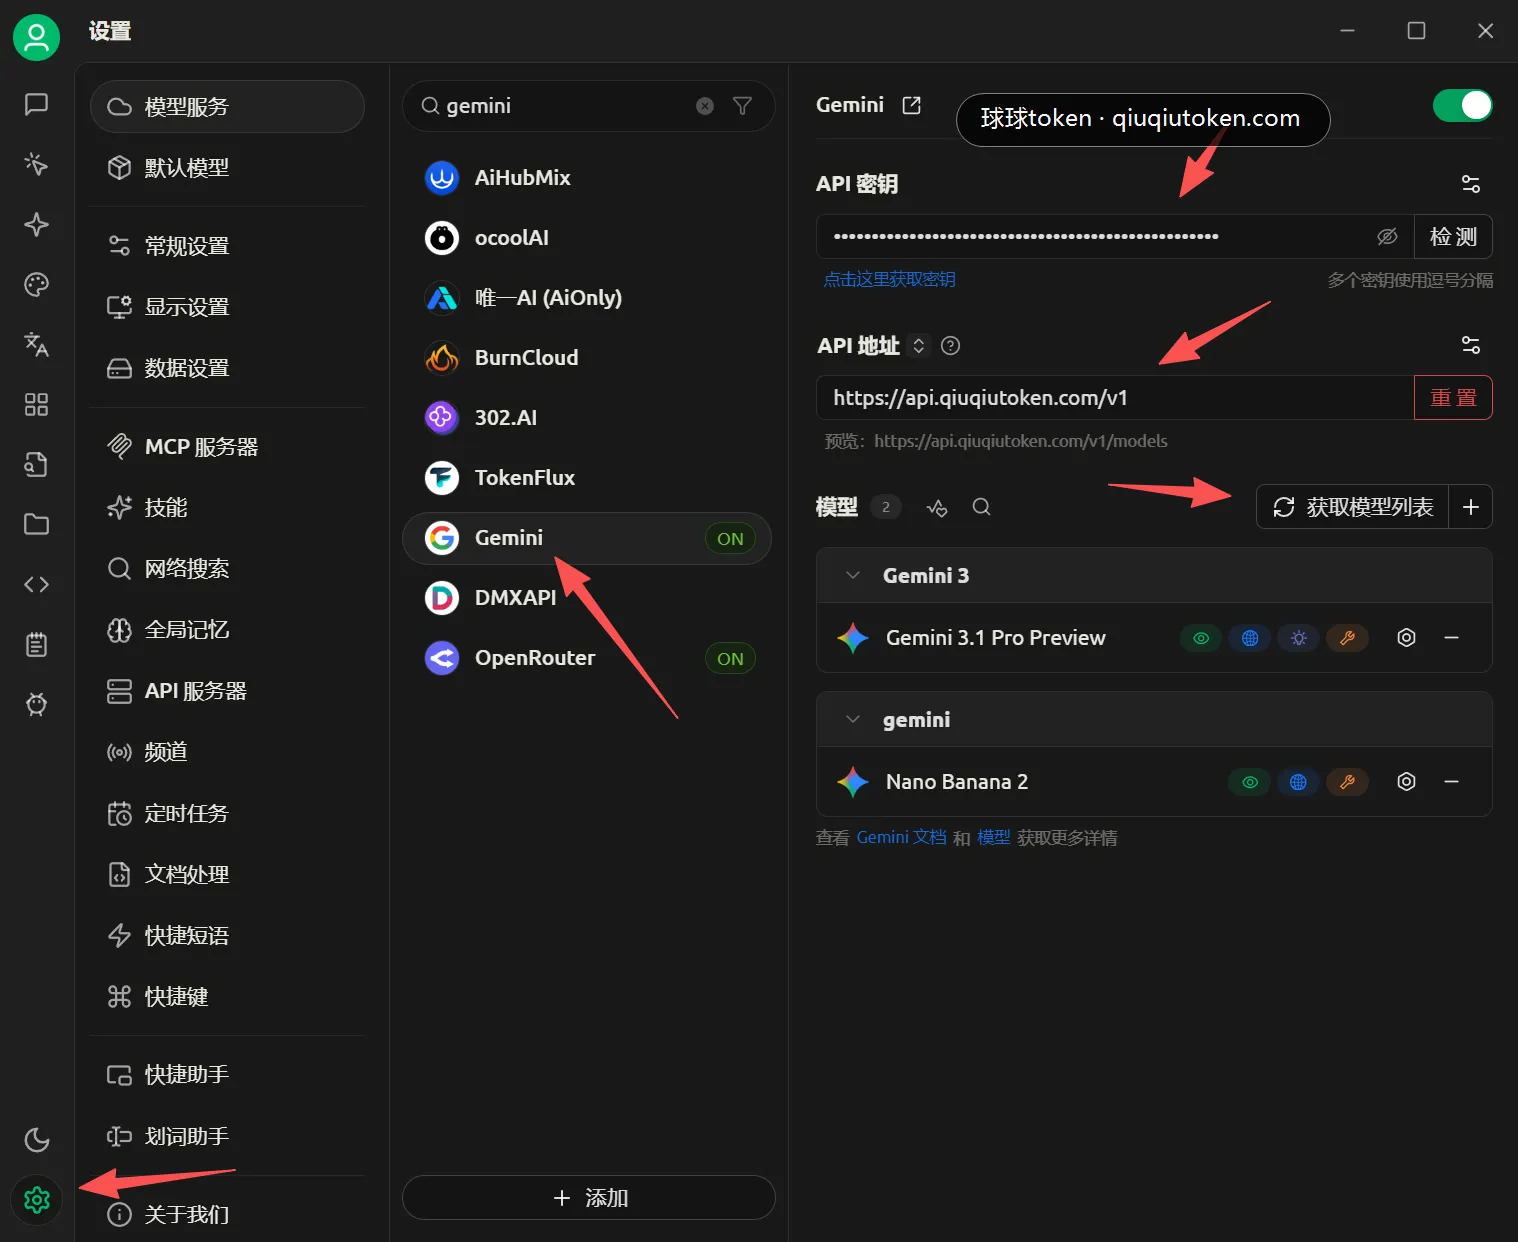
Task: Select TokenFlux provider
Action: tap(587, 477)
